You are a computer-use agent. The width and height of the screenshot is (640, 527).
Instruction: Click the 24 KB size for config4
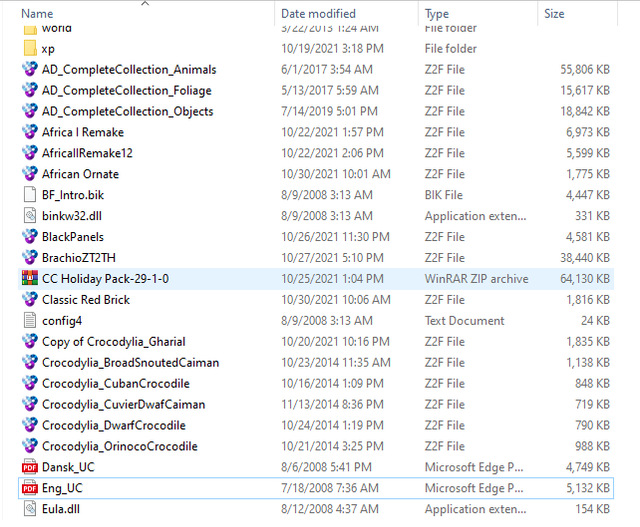tap(596, 320)
